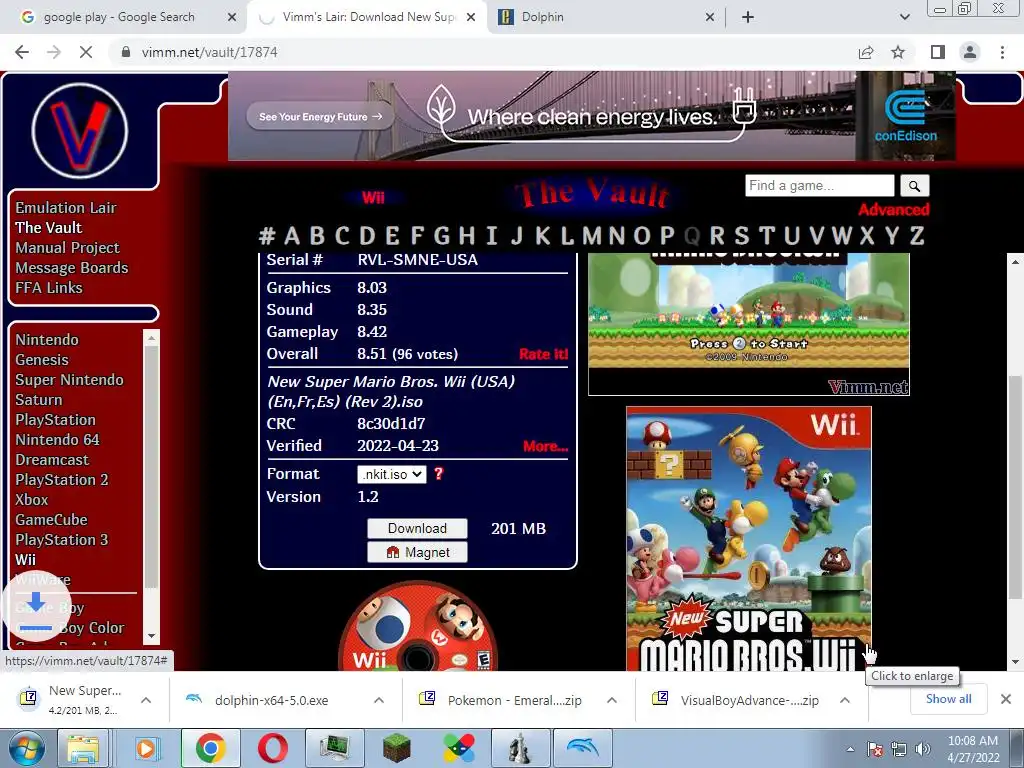The height and width of the screenshot is (768, 1024).
Task: Click the search magnifier button in The Vault
Action: pyautogui.click(x=914, y=186)
